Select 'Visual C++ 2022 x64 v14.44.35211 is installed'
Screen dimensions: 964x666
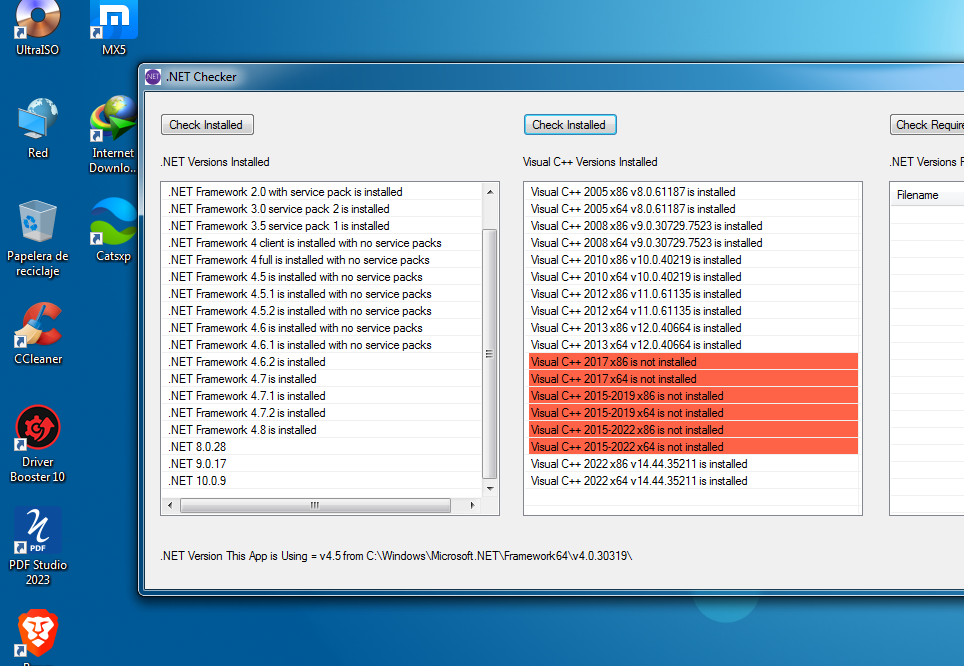pos(693,482)
